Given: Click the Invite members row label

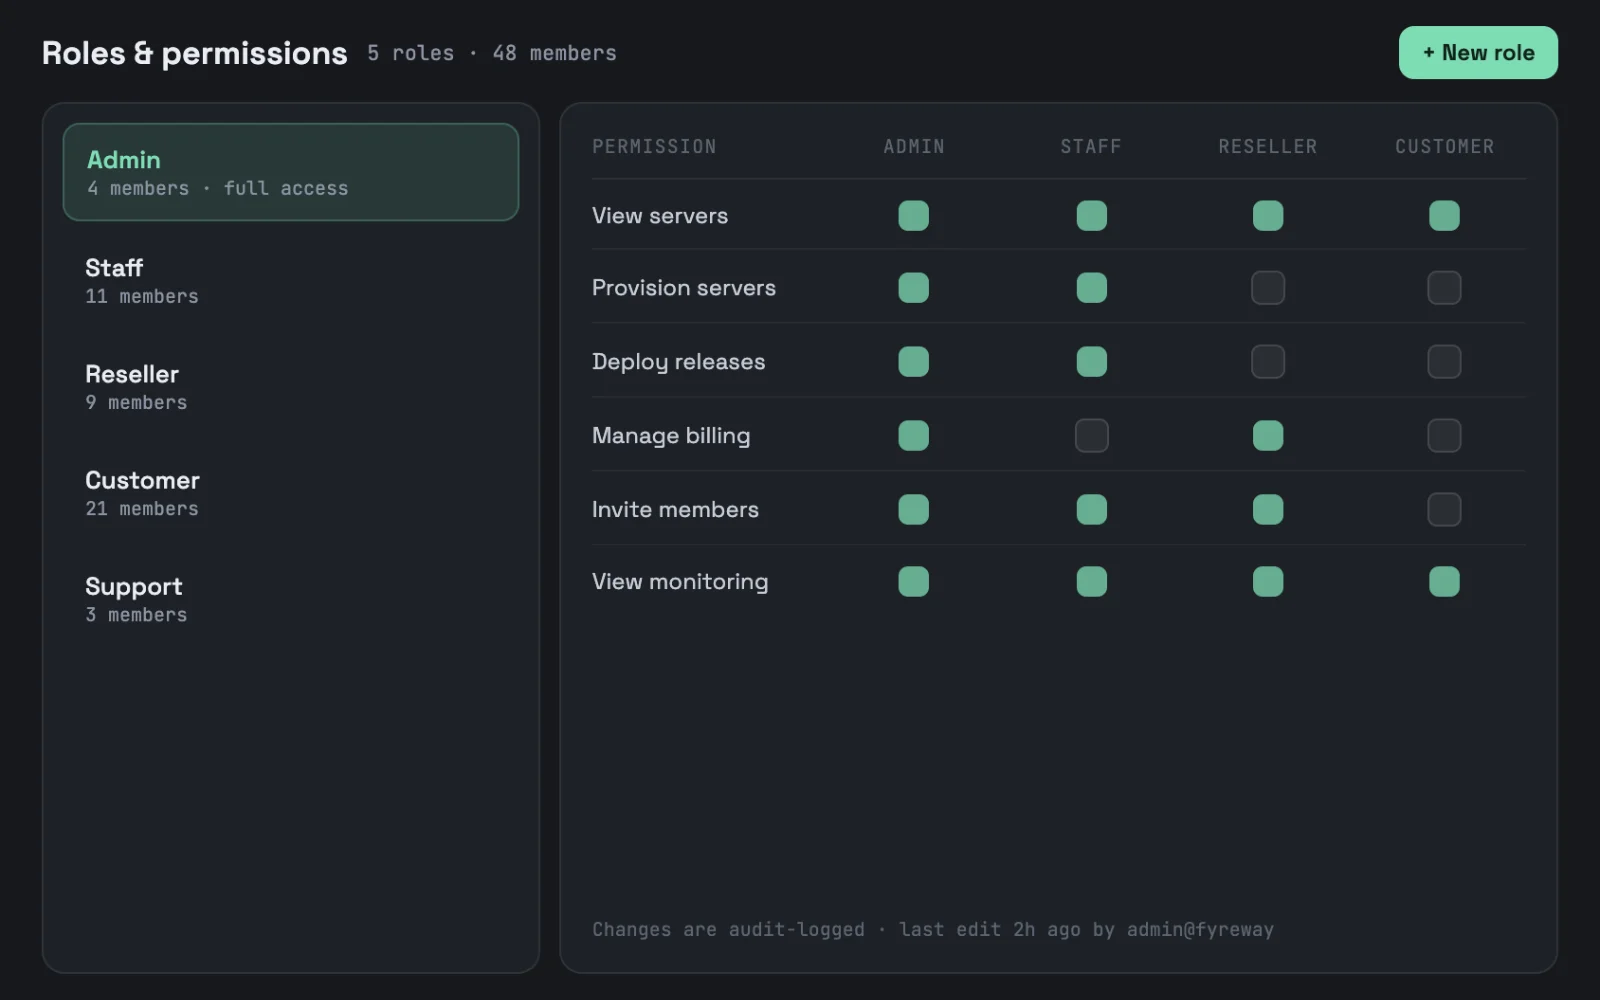Looking at the screenshot, I should (675, 510).
